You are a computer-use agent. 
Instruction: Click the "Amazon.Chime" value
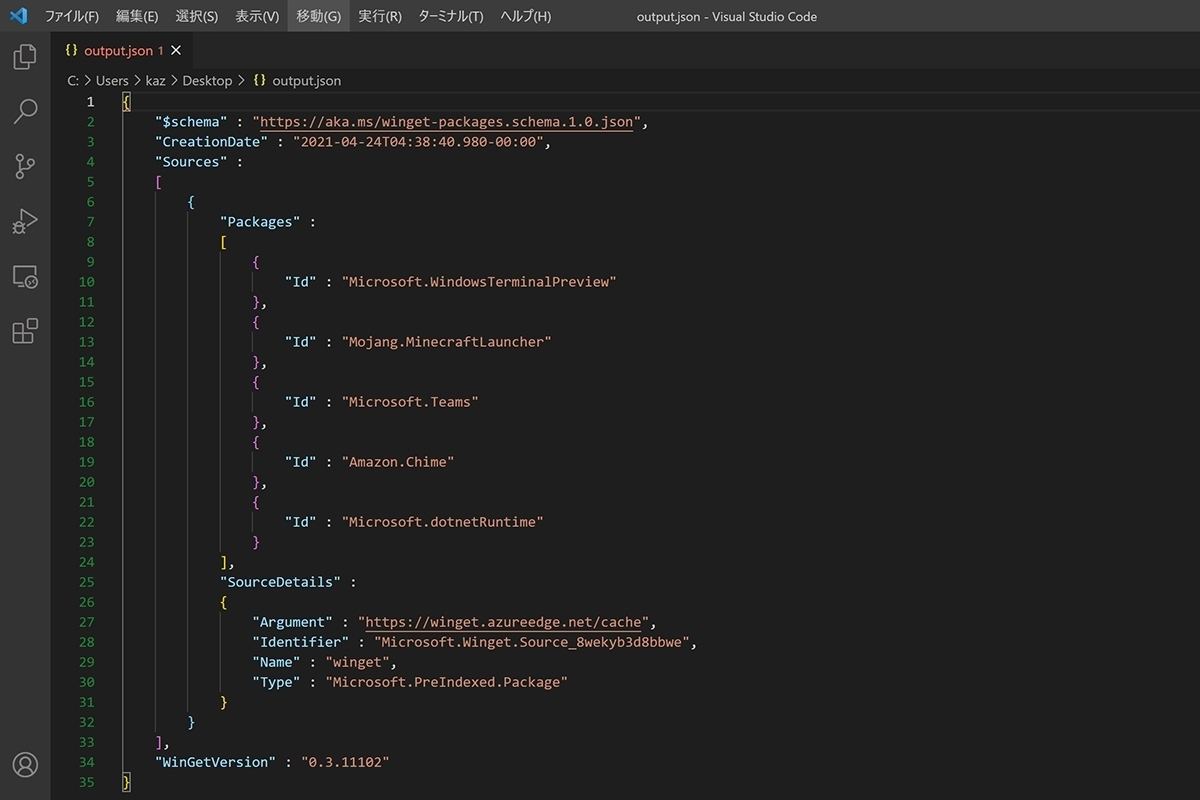pos(398,462)
